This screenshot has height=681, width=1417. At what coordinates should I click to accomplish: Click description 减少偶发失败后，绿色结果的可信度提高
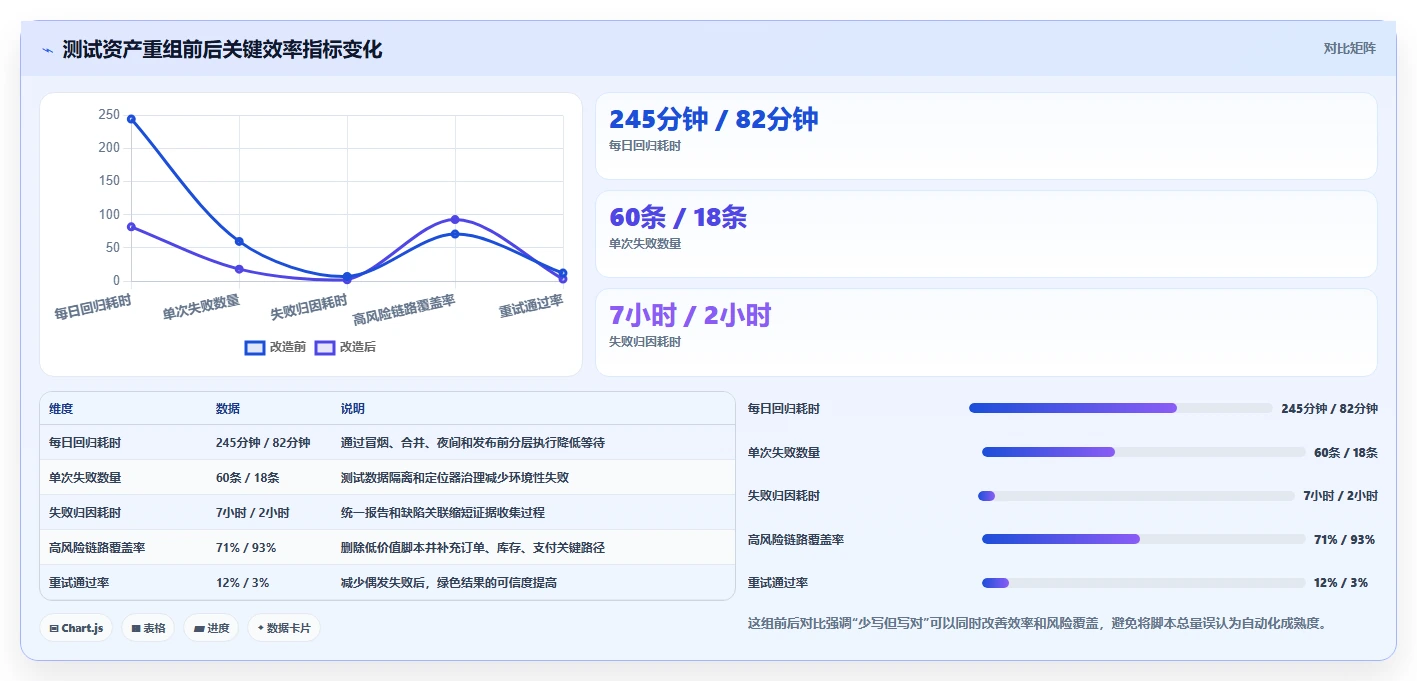(x=449, y=582)
